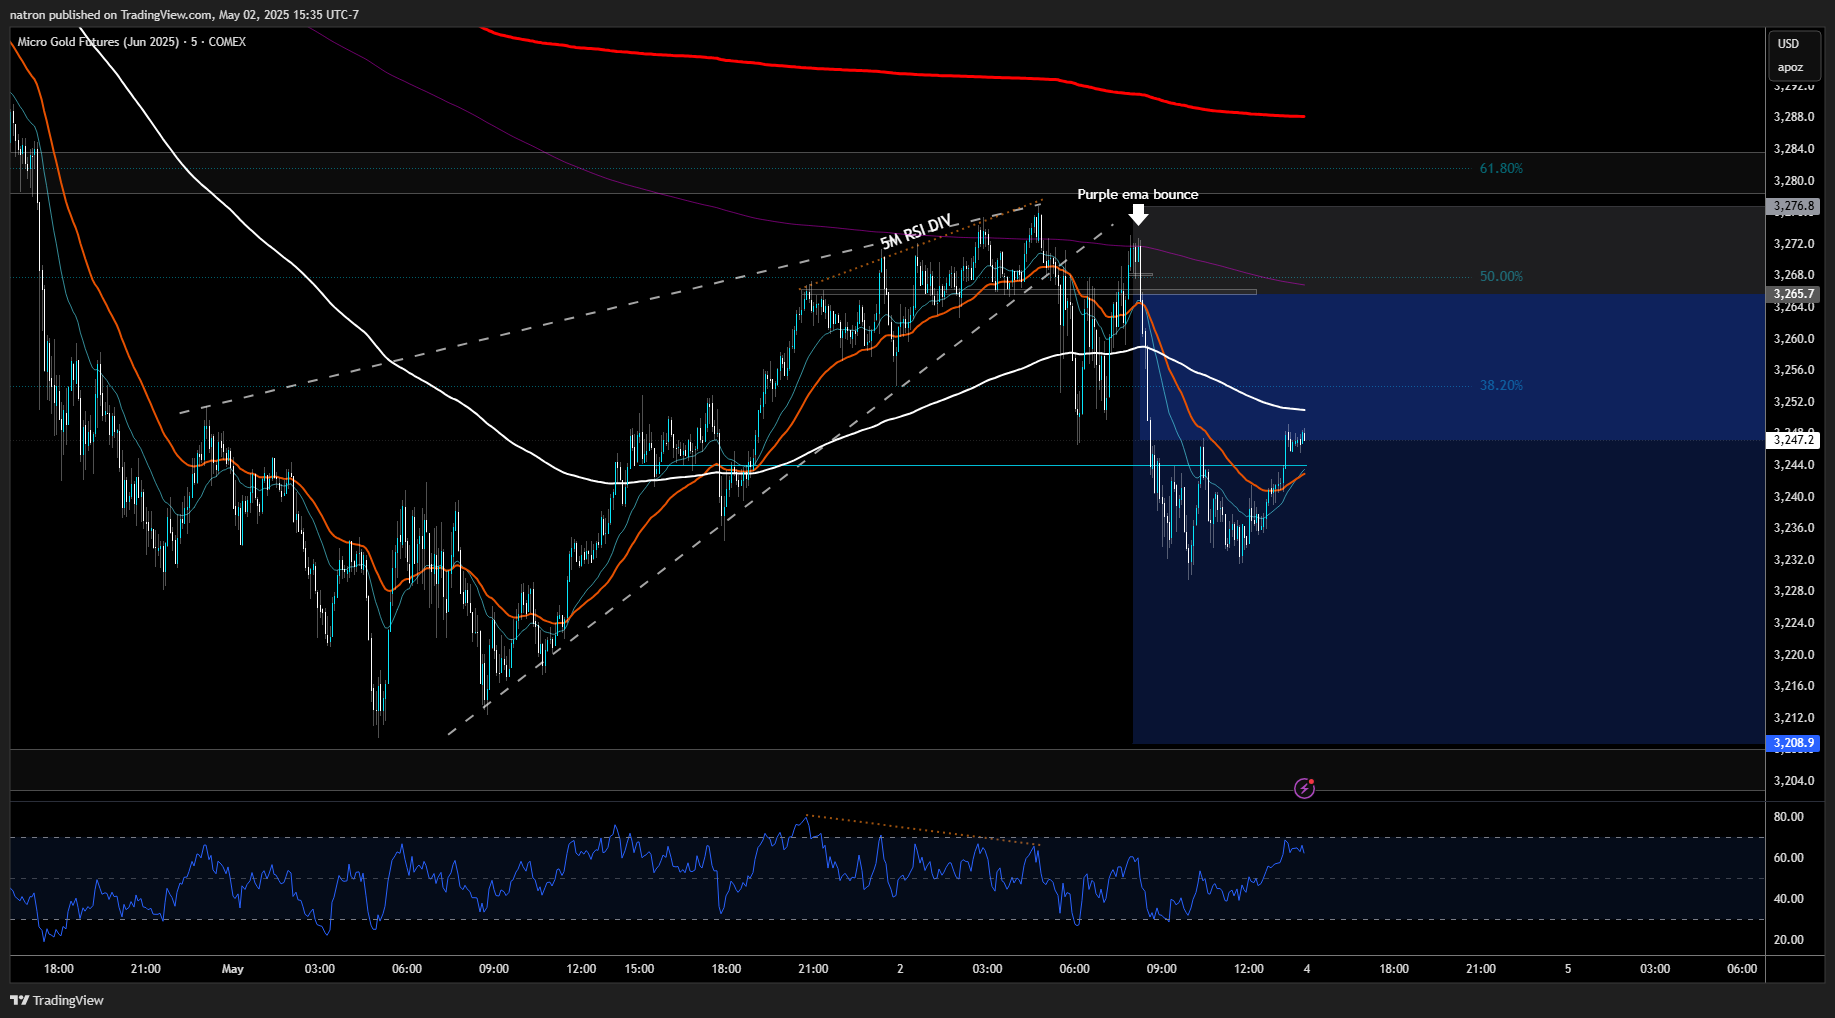Click the 3,276.8 stop price tag

pyautogui.click(x=1793, y=206)
